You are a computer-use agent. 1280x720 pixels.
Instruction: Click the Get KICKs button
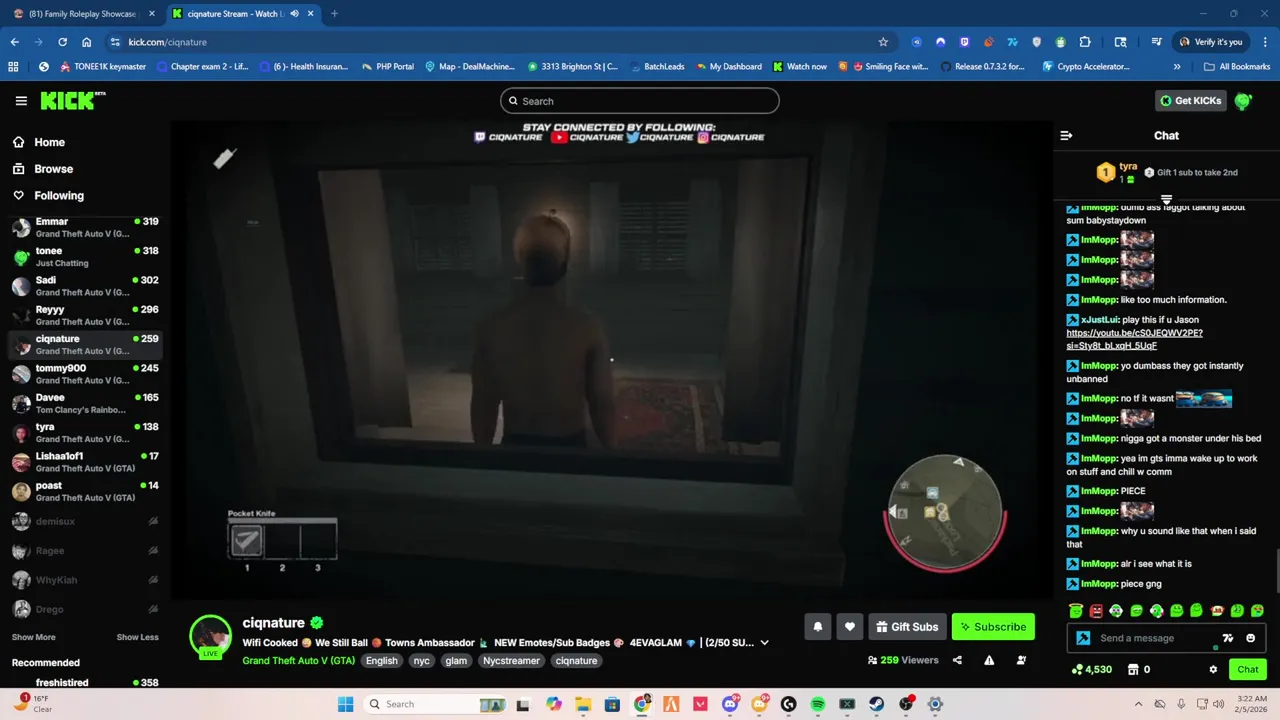click(x=1190, y=101)
